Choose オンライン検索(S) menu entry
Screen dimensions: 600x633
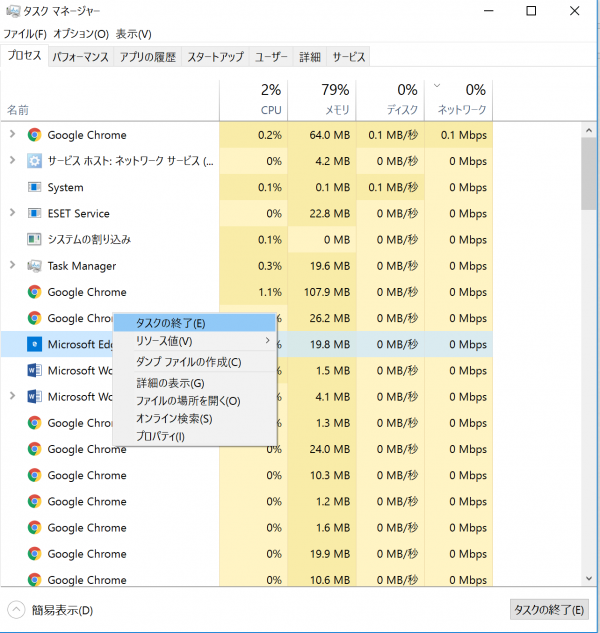pyautogui.click(x=195, y=418)
